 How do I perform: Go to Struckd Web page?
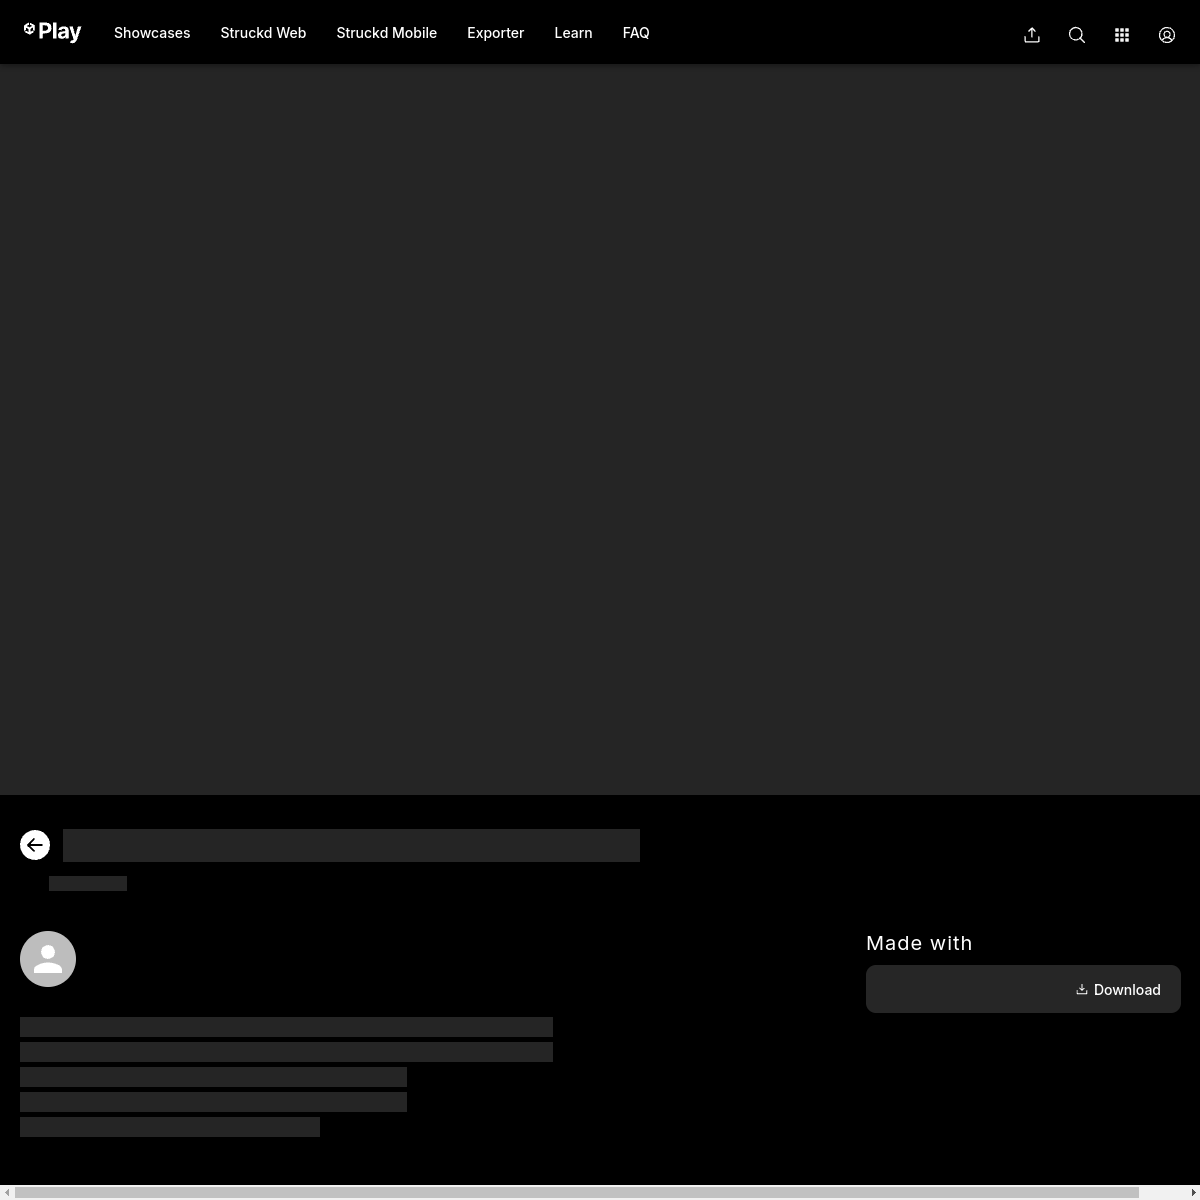pos(263,33)
